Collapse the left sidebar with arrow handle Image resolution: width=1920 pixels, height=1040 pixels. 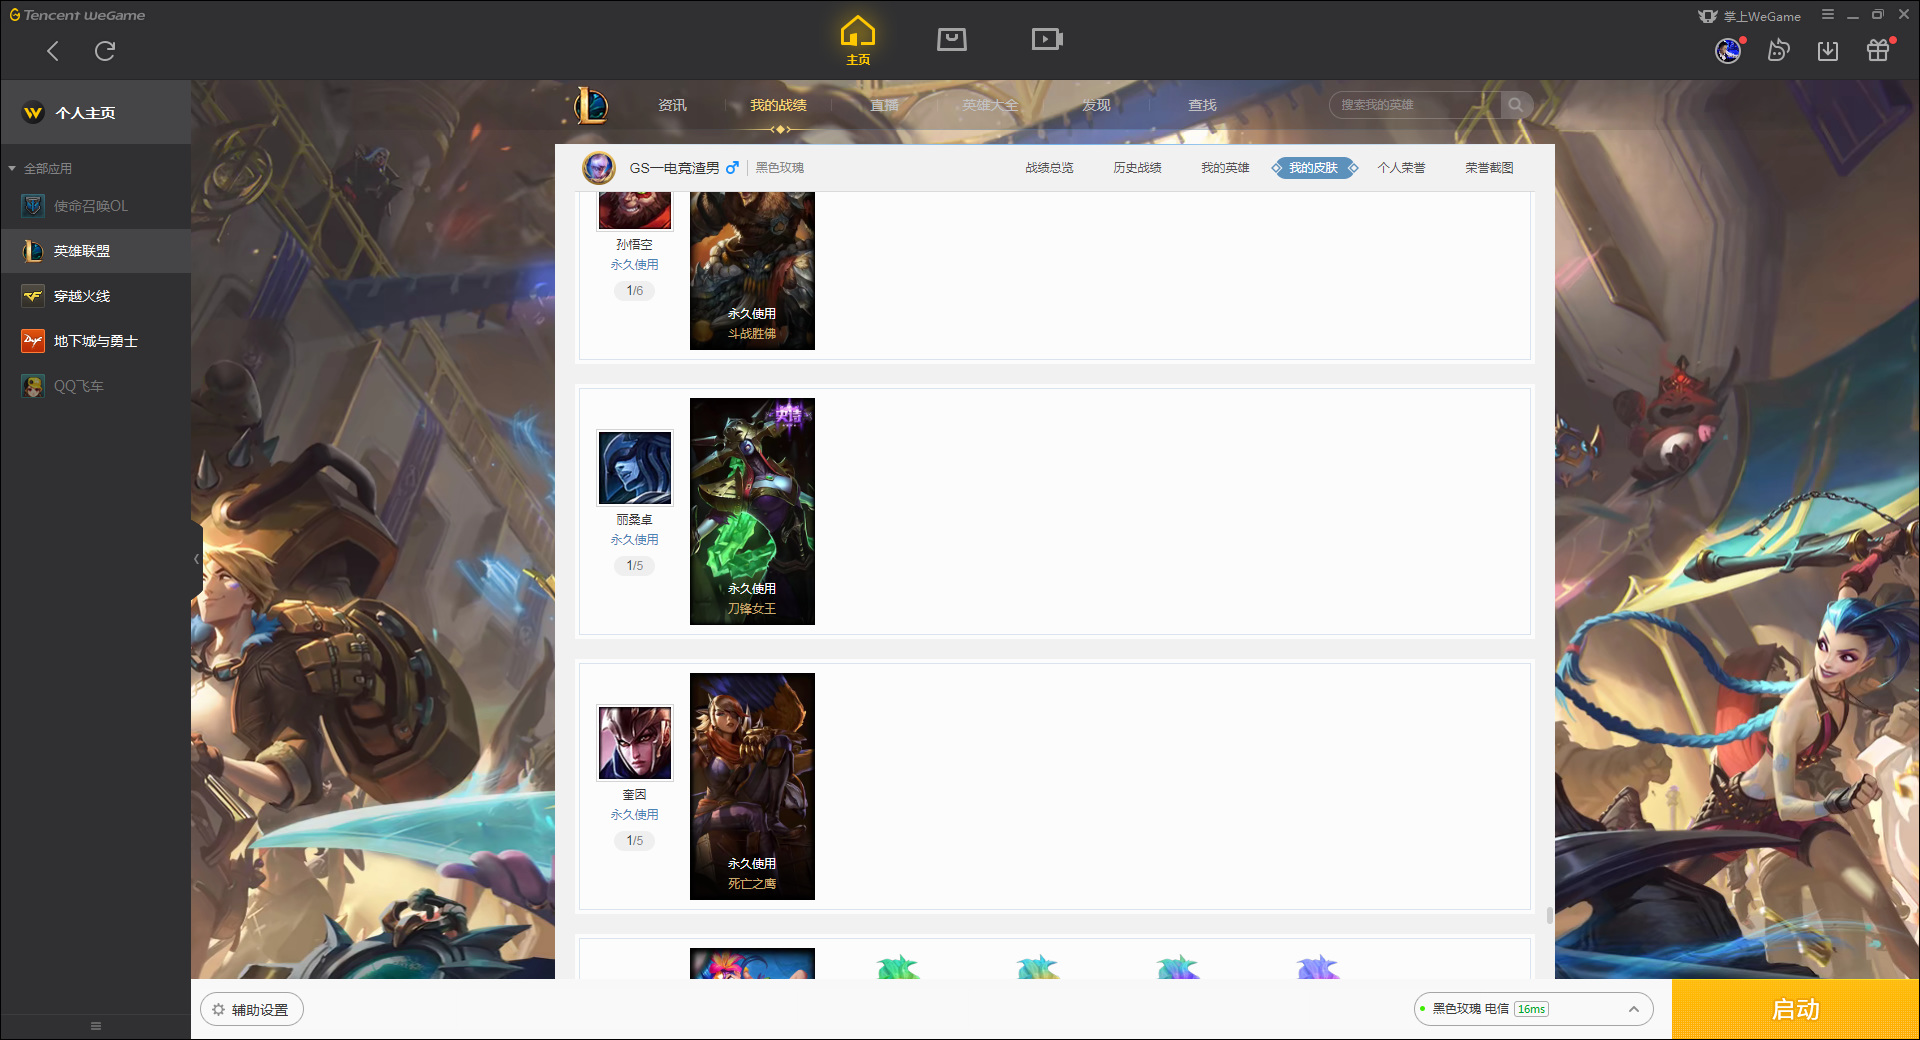(196, 559)
